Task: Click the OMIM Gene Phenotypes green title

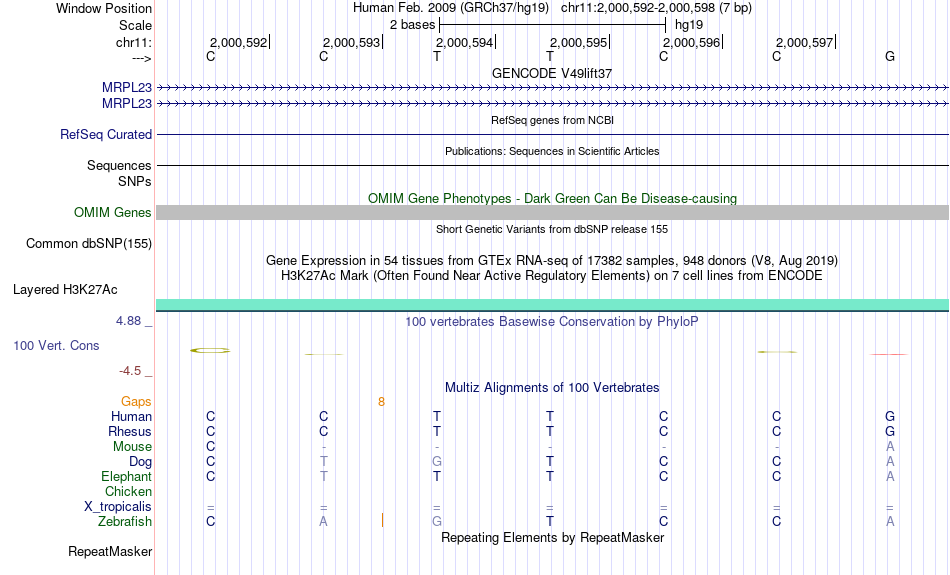Action: pyautogui.click(x=552, y=198)
